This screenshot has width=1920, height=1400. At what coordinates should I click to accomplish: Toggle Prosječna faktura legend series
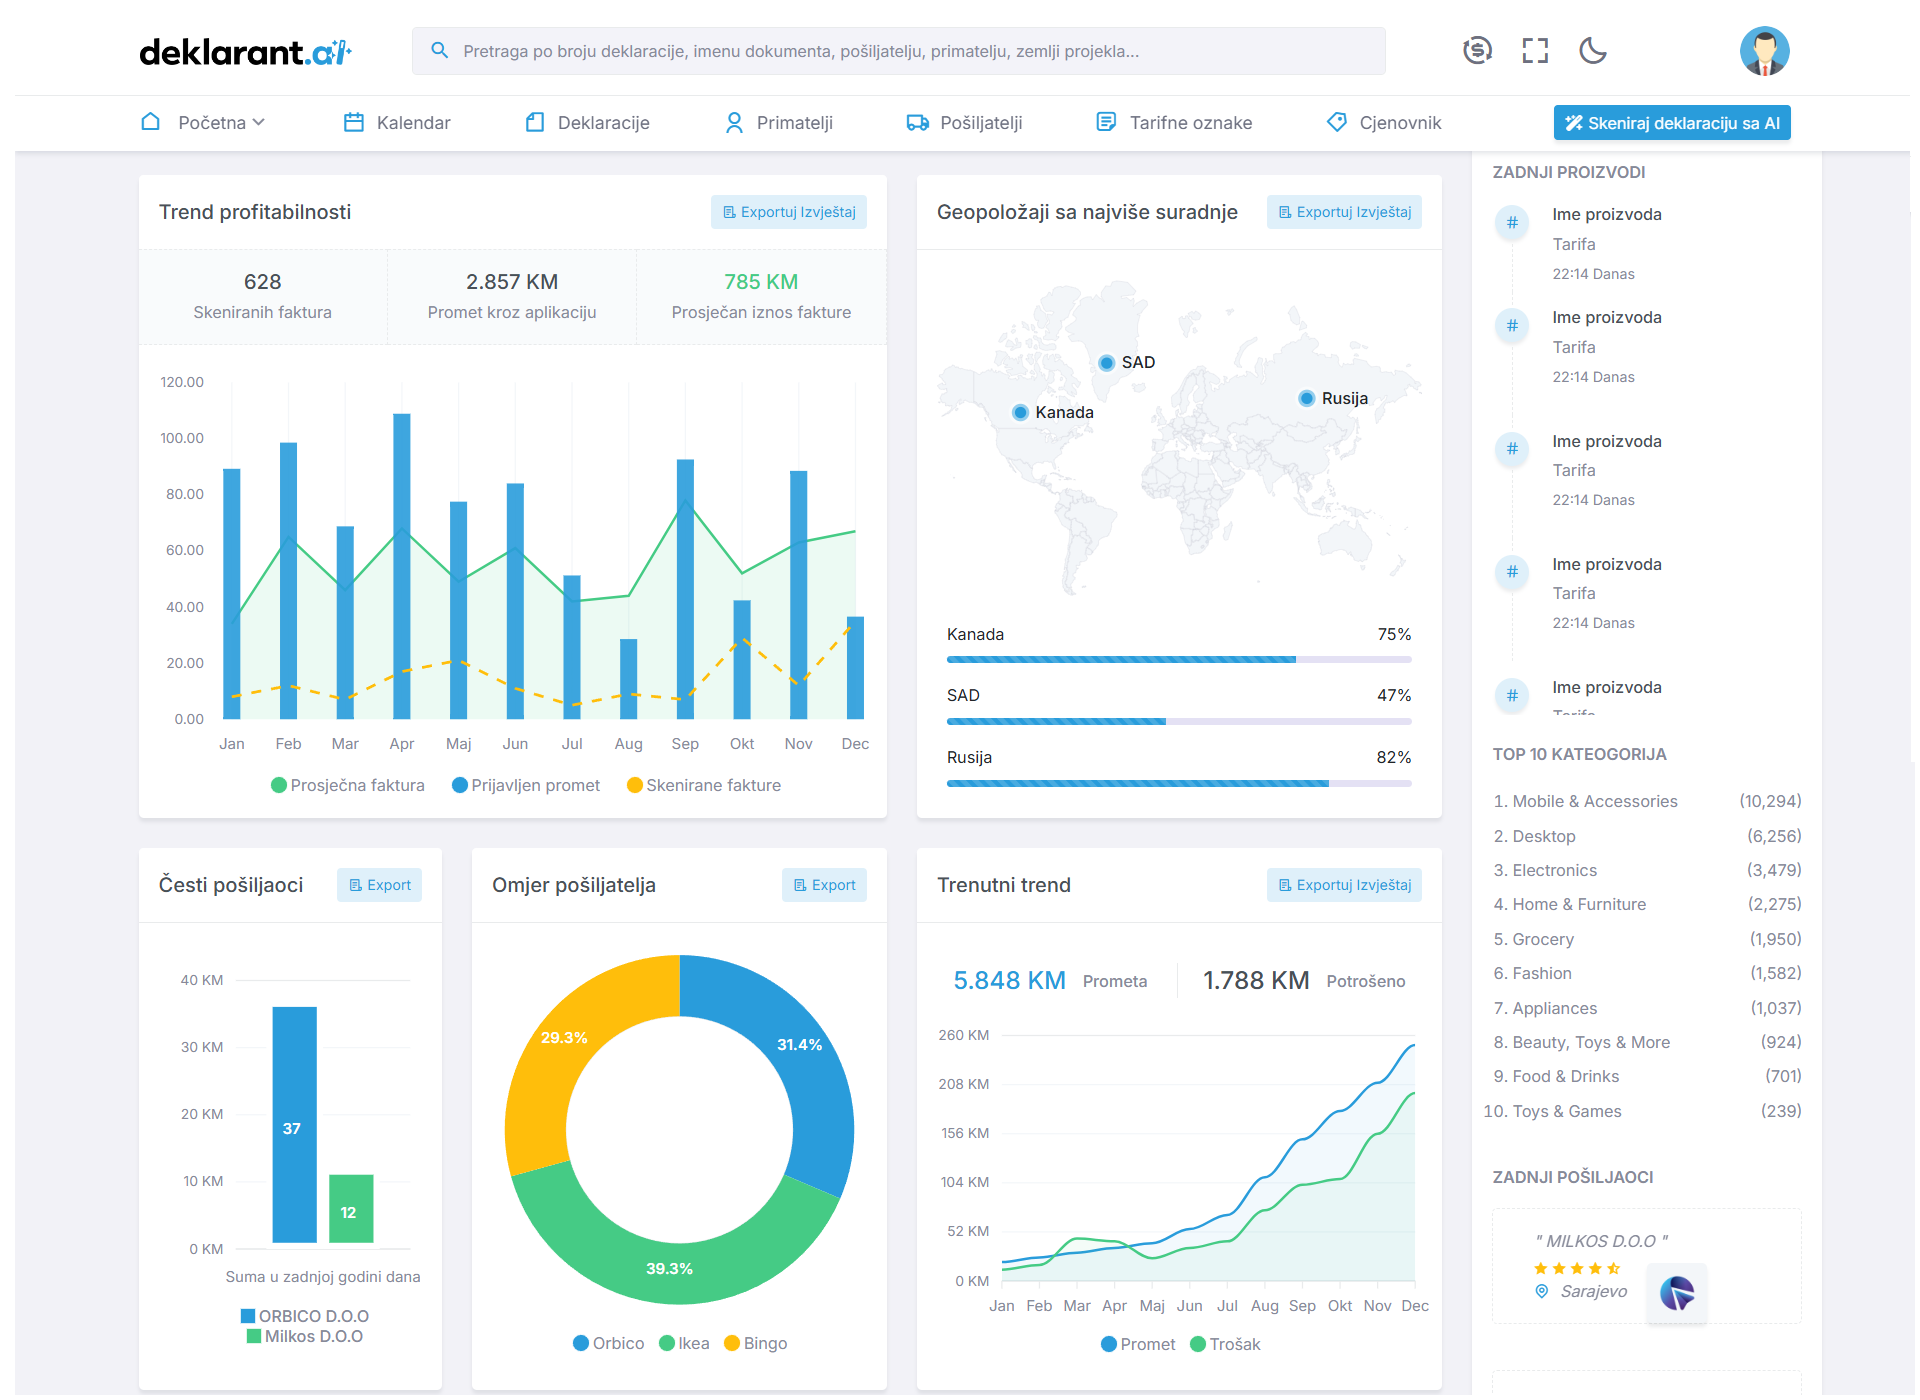click(x=348, y=786)
